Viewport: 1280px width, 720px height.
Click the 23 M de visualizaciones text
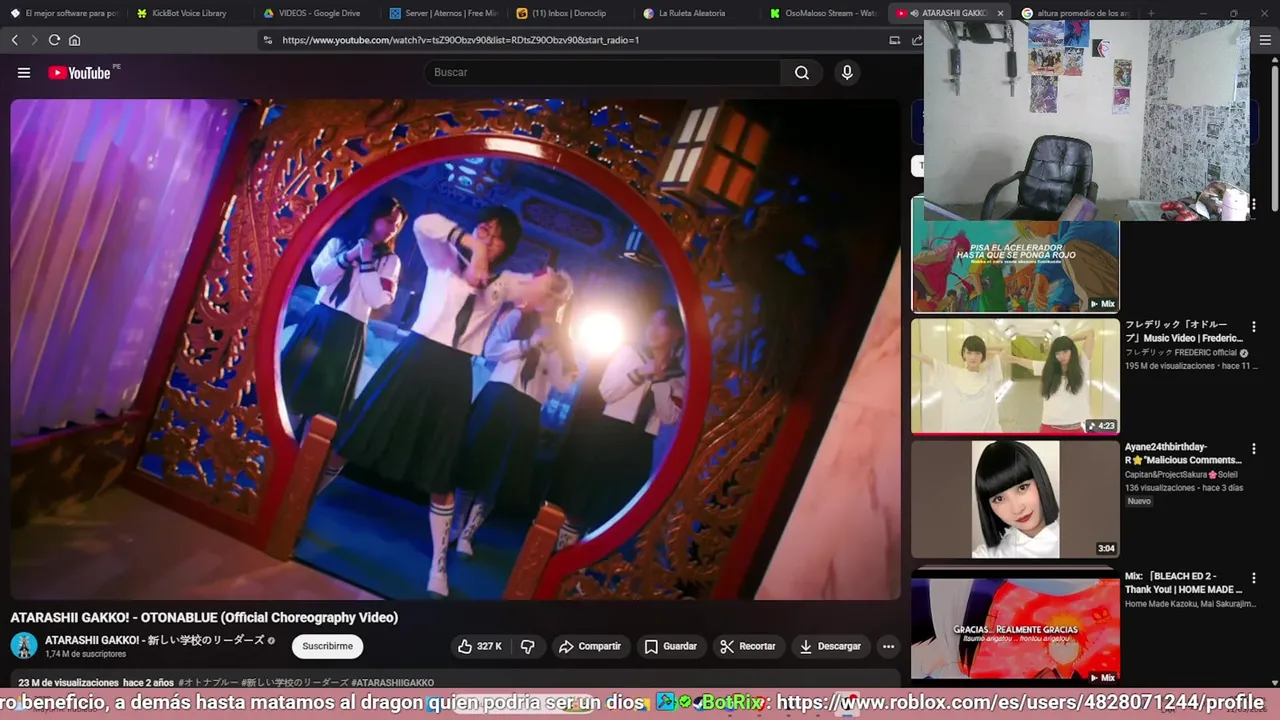[x=68, y=683]
